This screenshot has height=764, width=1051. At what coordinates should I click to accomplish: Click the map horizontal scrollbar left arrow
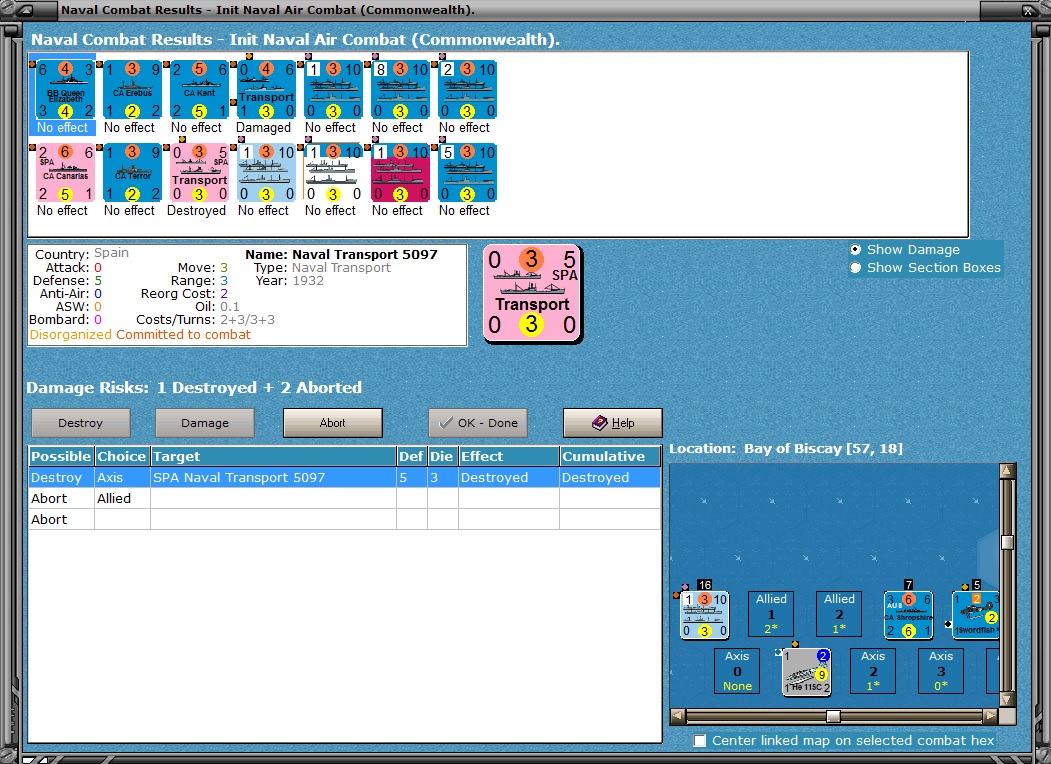[x=678, y=716]
